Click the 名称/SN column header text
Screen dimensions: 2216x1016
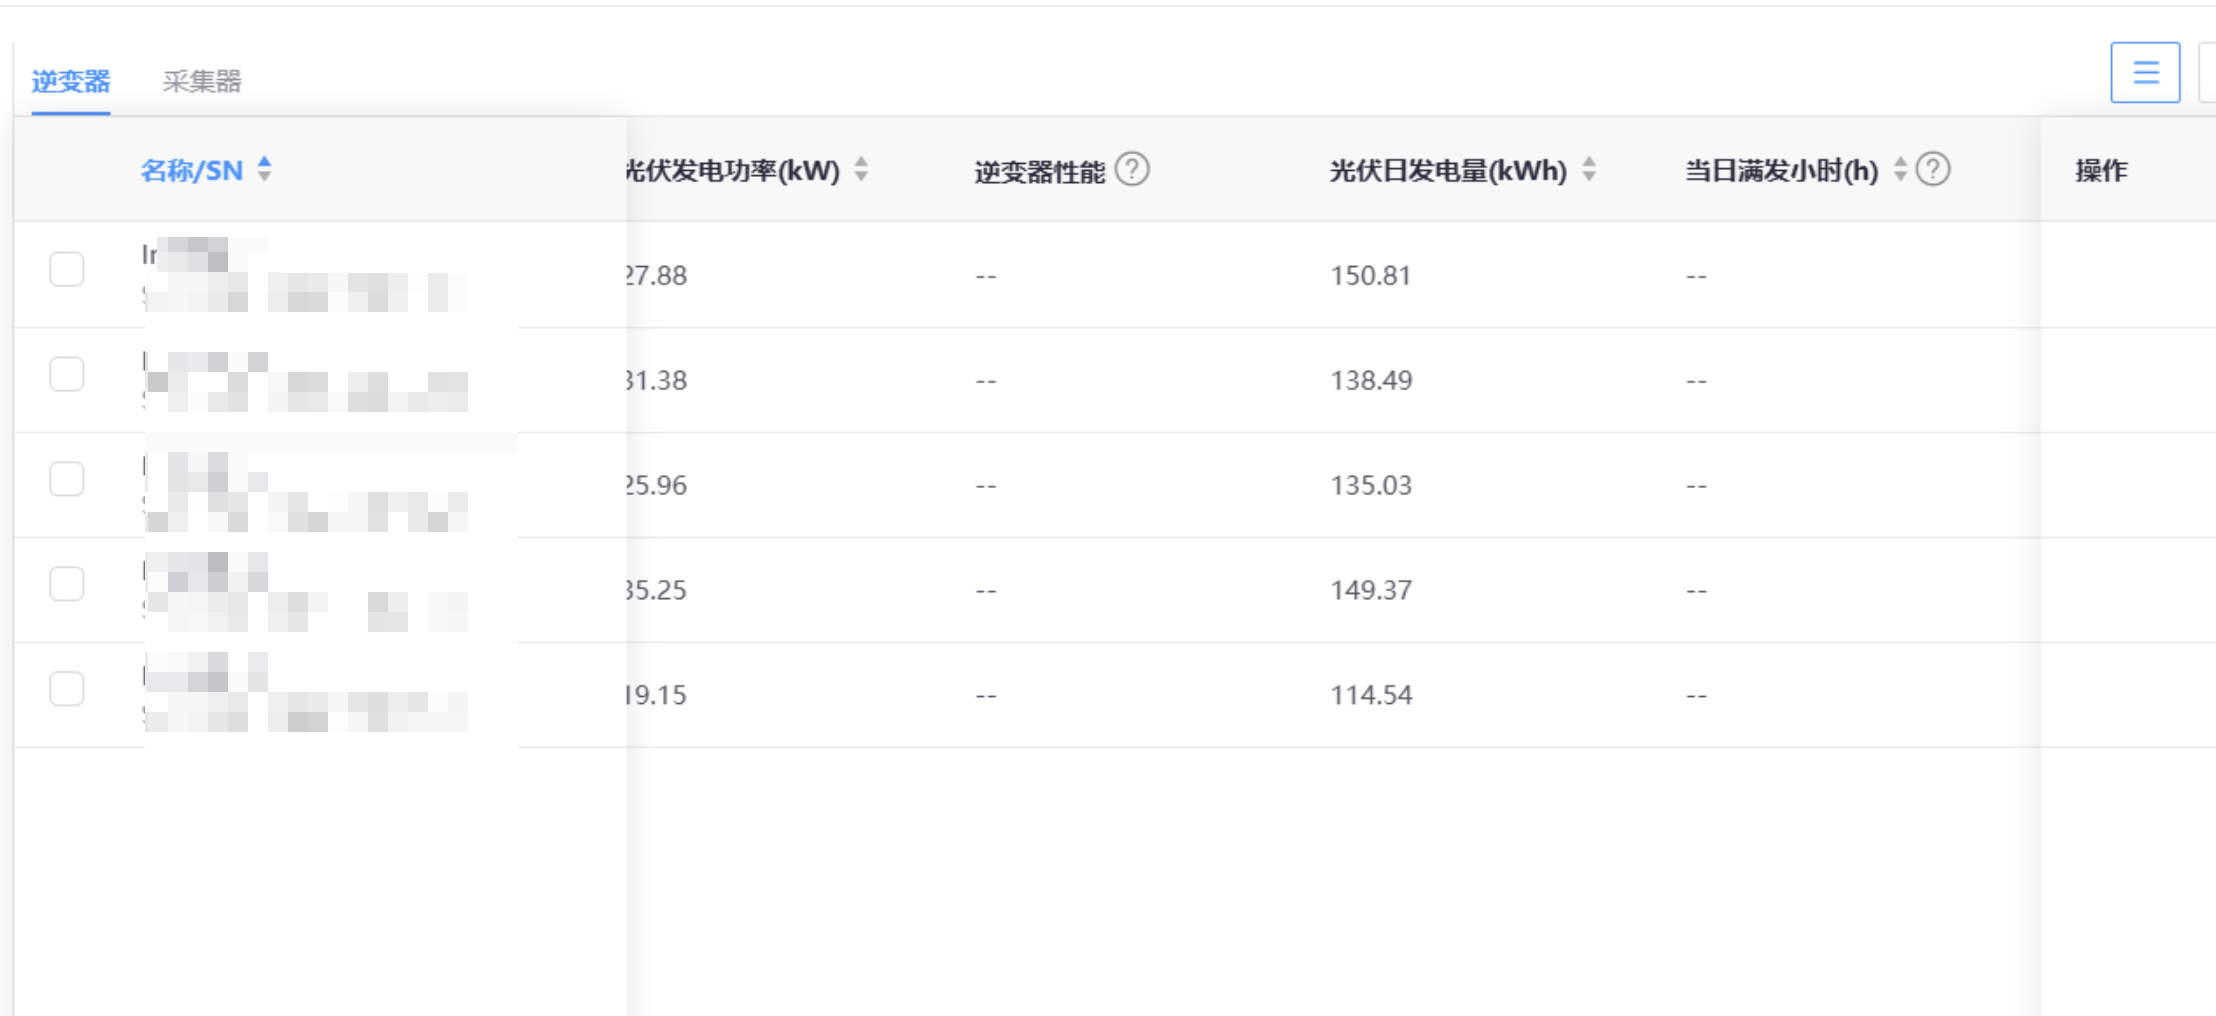pyautogui.click(x=191, y=171)
